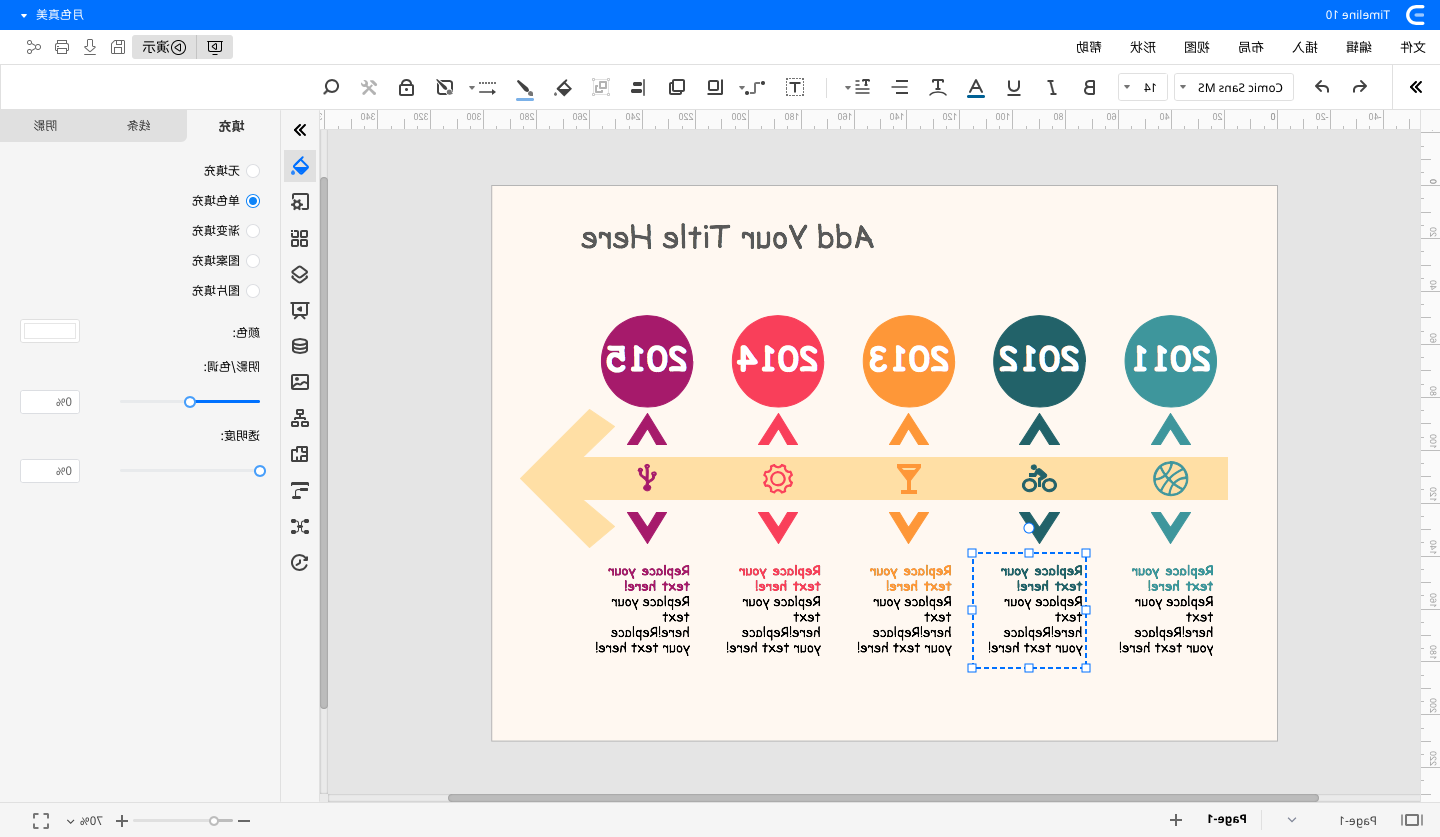This screenshot has width=1440, height=837.
Task: Open the database cylinder panel icon
Action: [299, 346]
